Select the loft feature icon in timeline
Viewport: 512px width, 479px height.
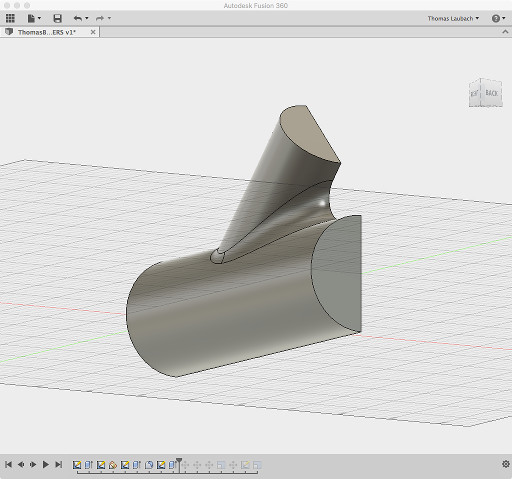pos(113,465)
